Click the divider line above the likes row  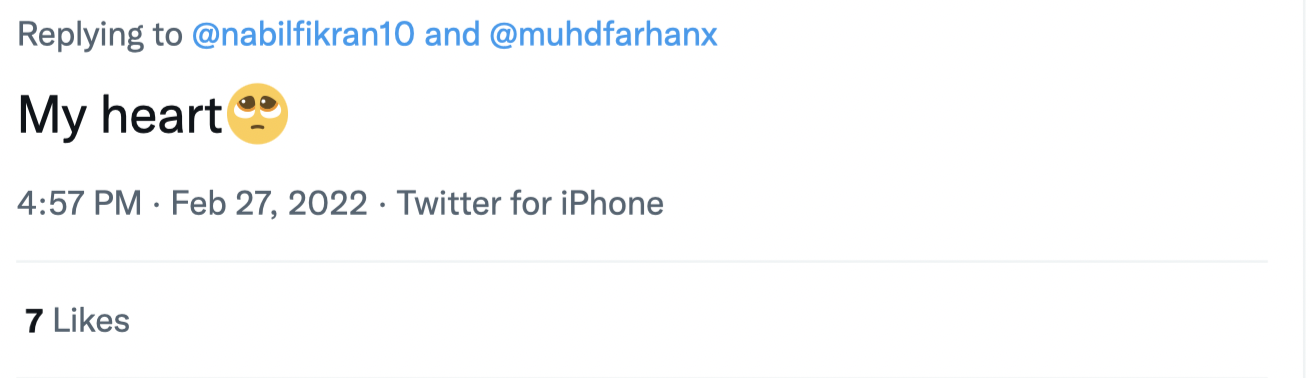click(642, 262)
